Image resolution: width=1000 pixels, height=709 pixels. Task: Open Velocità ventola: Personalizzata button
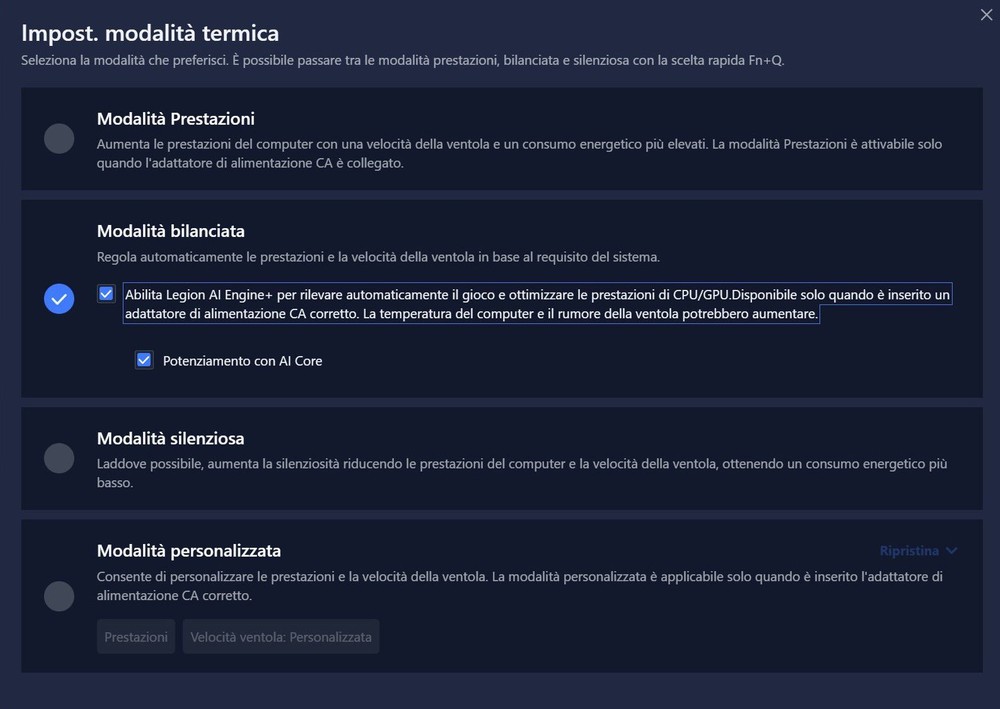pos(281,637)
